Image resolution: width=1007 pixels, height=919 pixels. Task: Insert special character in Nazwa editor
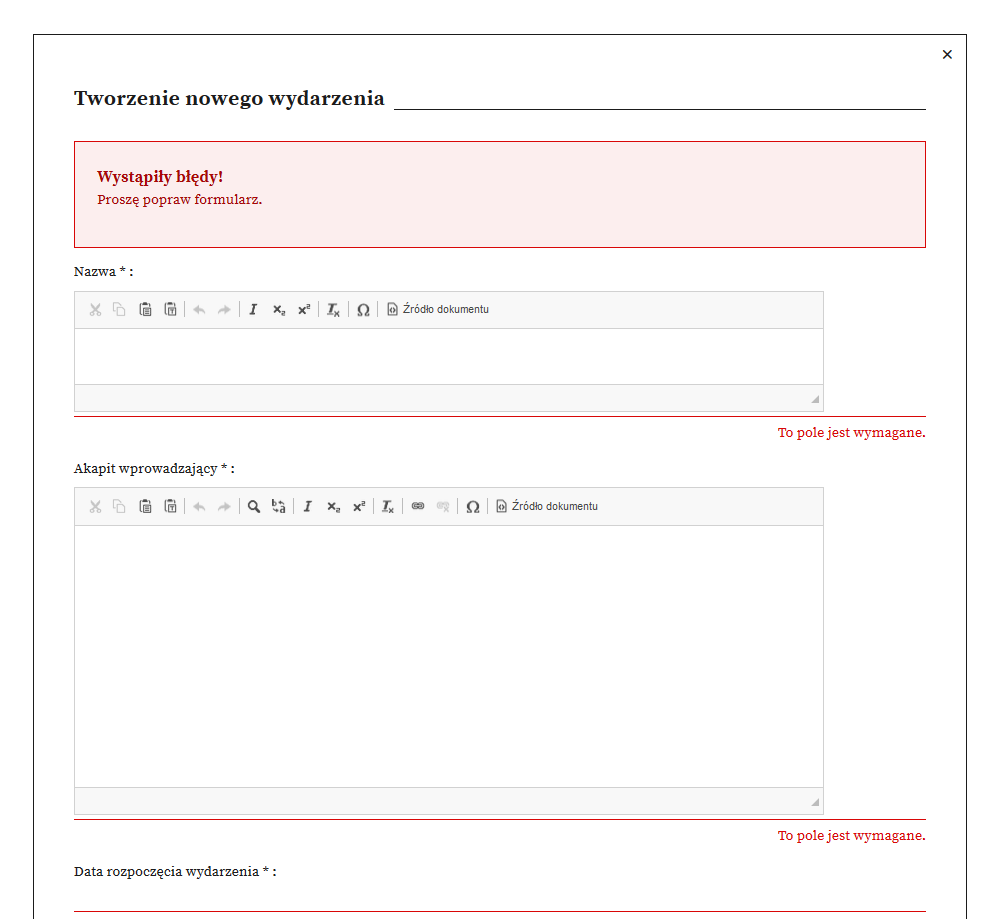point(363,310)
